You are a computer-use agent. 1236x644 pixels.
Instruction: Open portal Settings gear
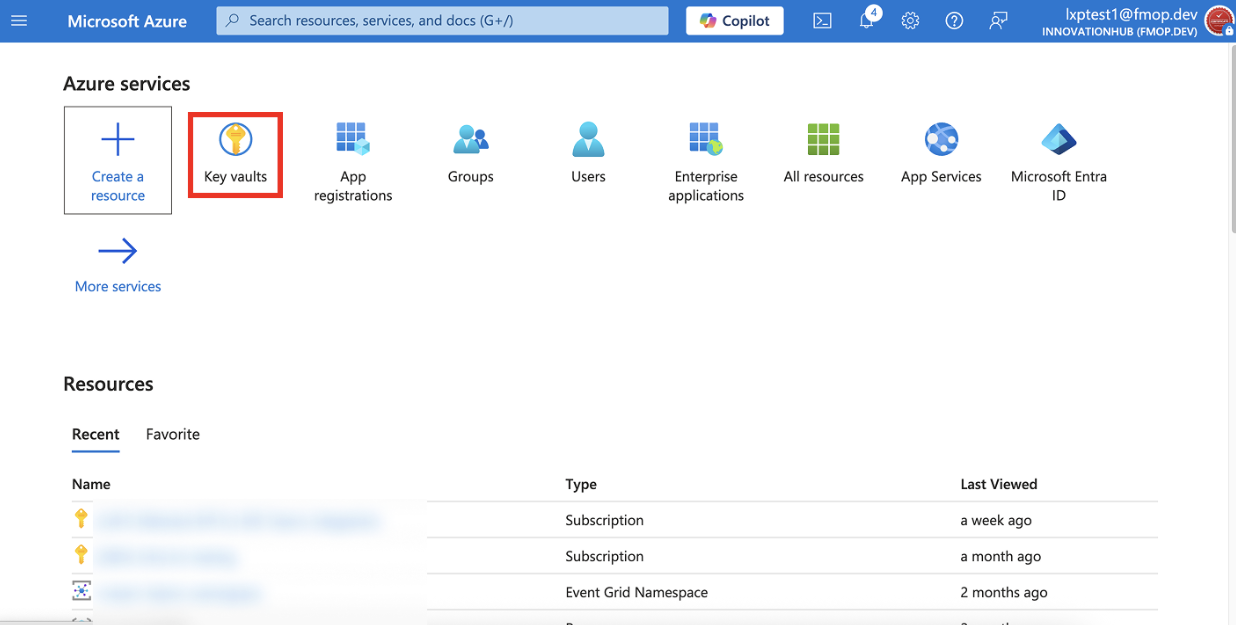pos(910,21)
